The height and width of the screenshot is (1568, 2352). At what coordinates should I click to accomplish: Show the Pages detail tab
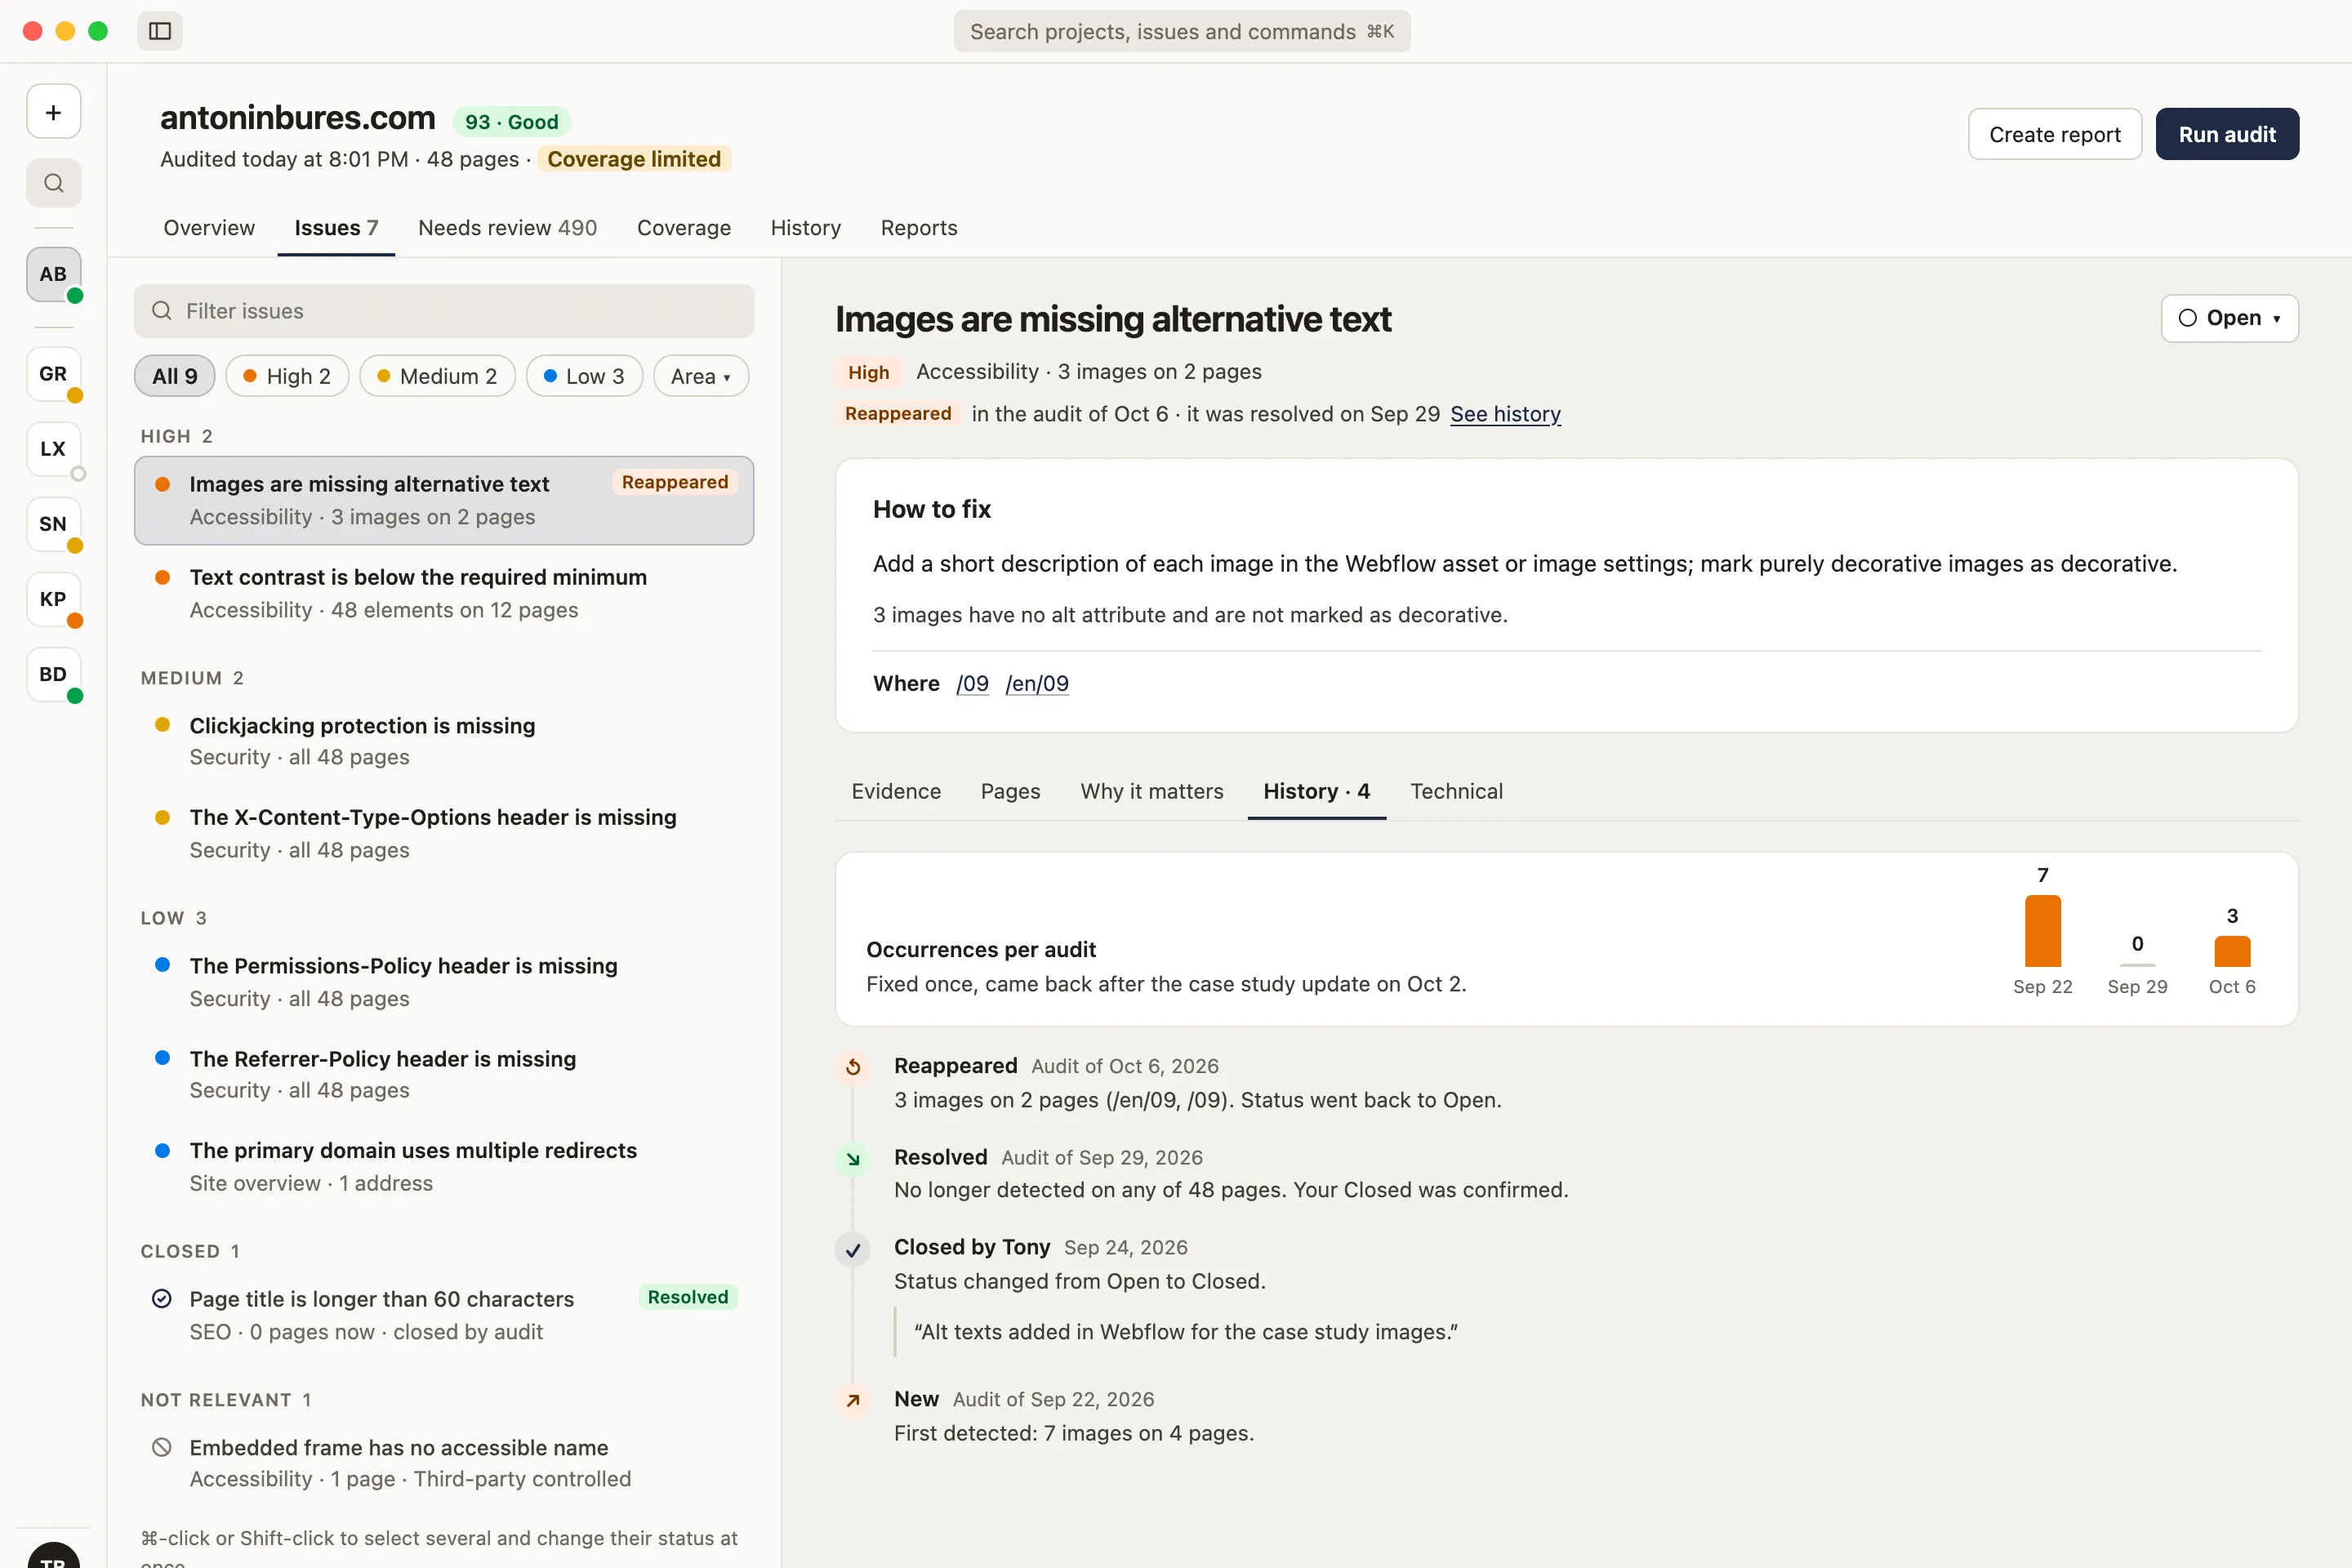pos(1010,791)
